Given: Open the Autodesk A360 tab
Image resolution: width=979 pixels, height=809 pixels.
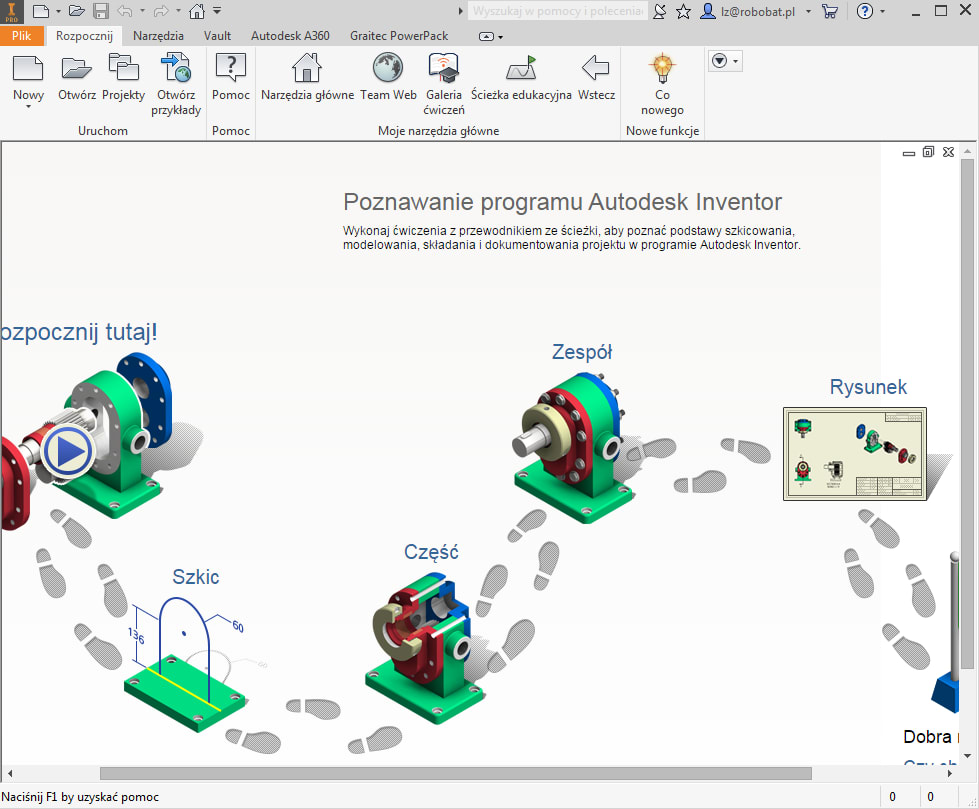Looking at the screenshot, I should (290, 36).
